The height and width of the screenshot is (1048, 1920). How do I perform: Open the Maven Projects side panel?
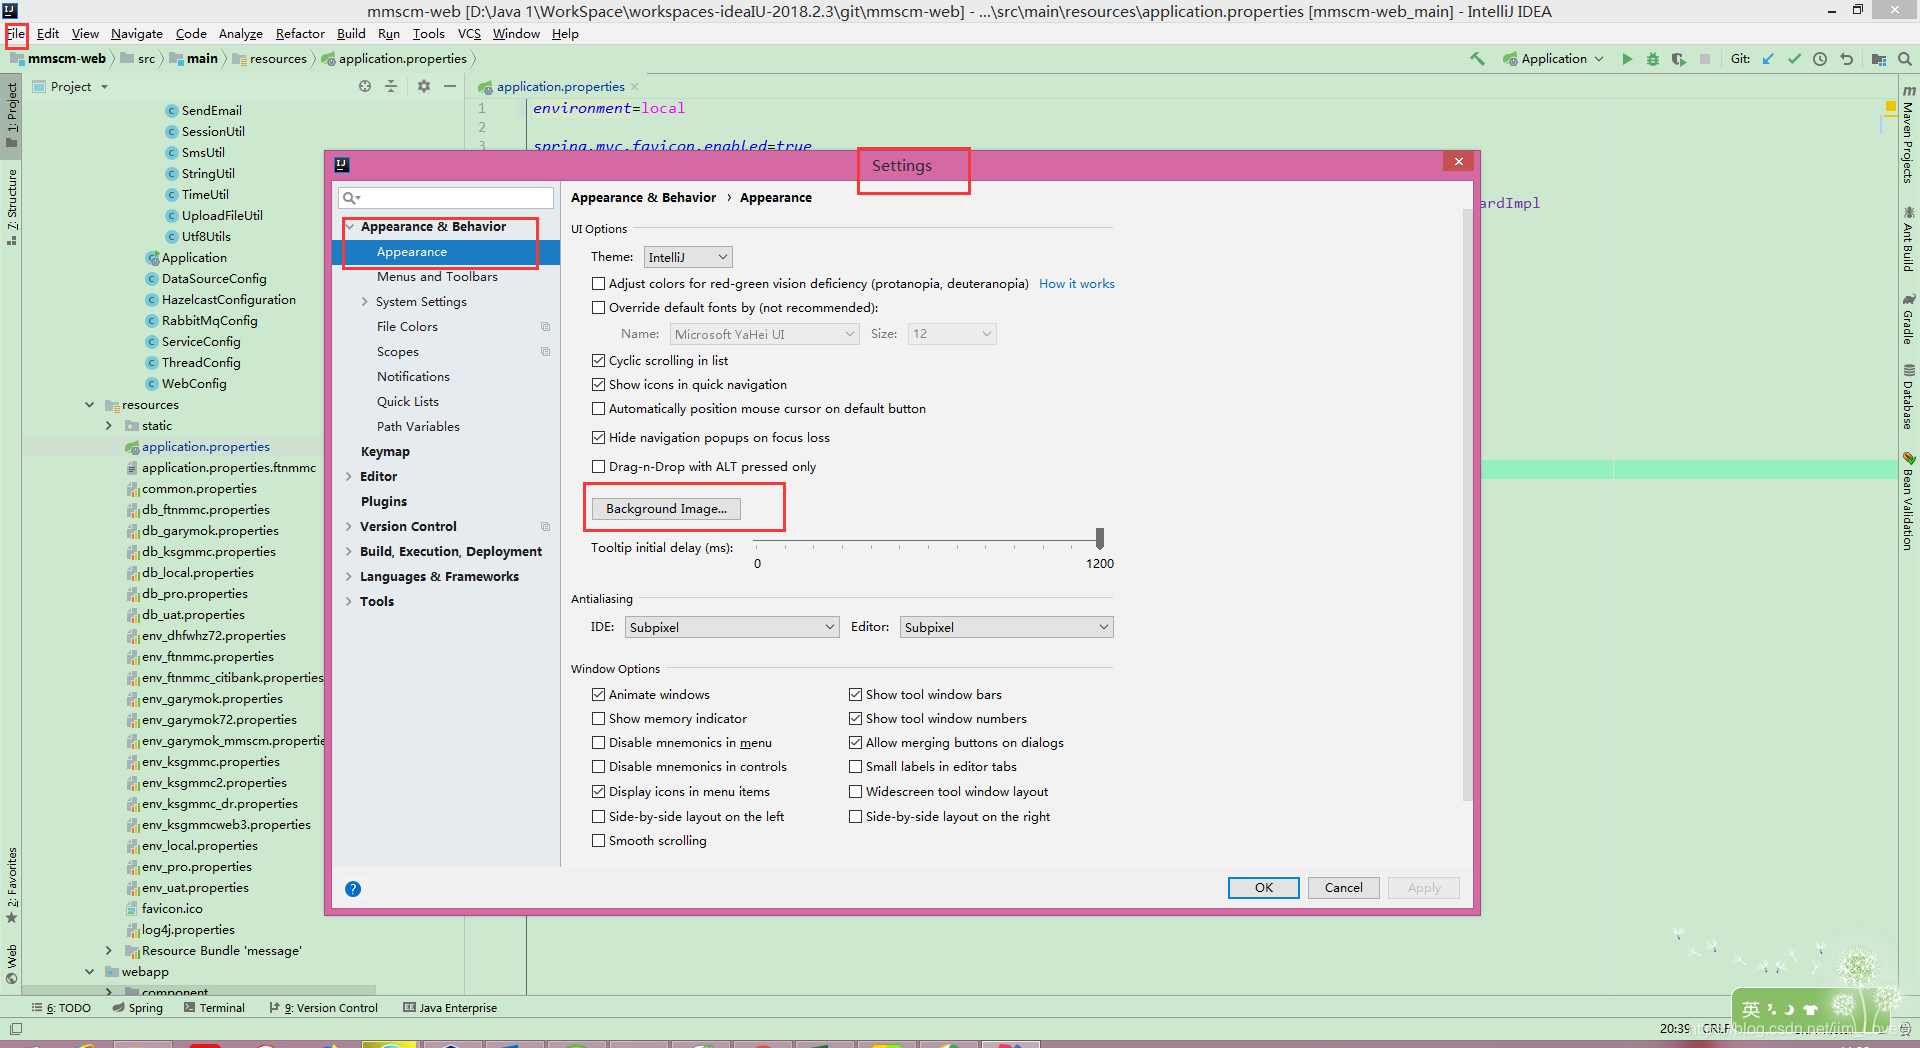click(x=1908, y=135)
